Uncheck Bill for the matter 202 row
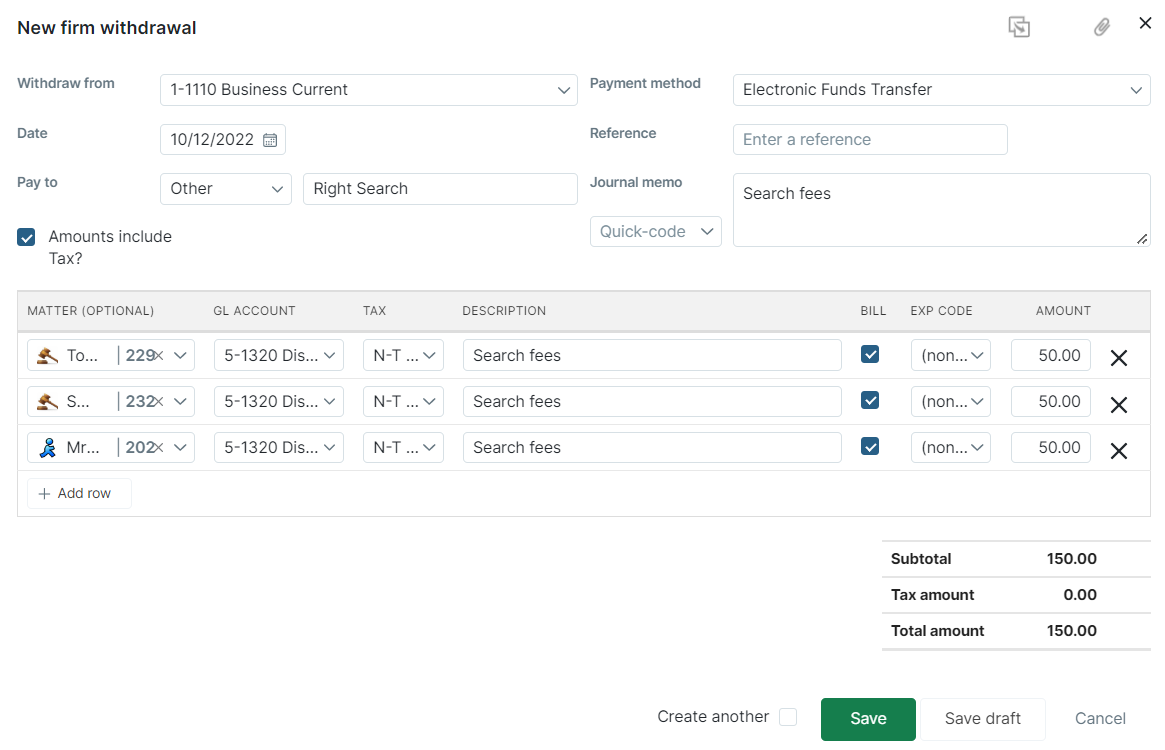The height and width of the screenshot is (750, 1165). tap(870, 447)
